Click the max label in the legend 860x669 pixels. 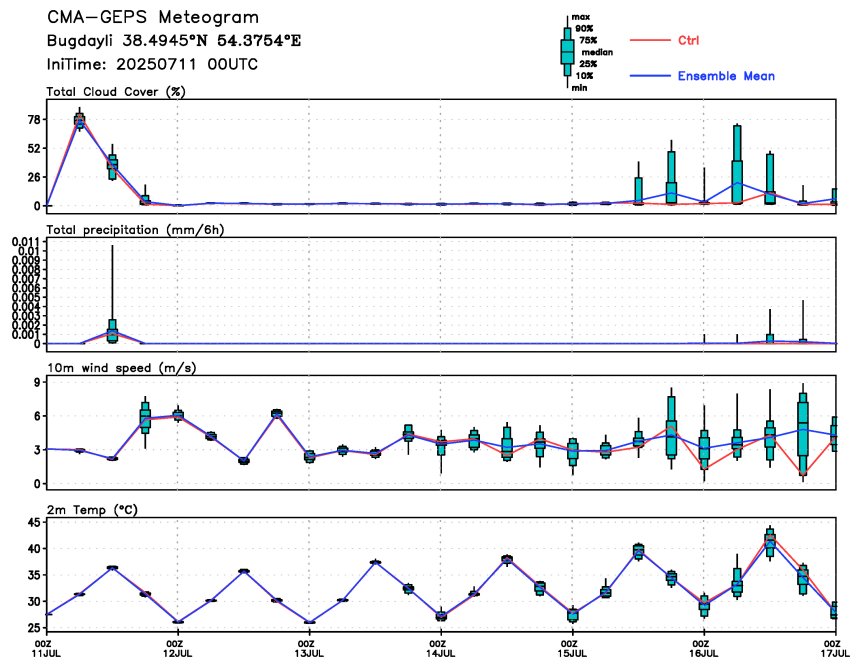pos(581,17)
